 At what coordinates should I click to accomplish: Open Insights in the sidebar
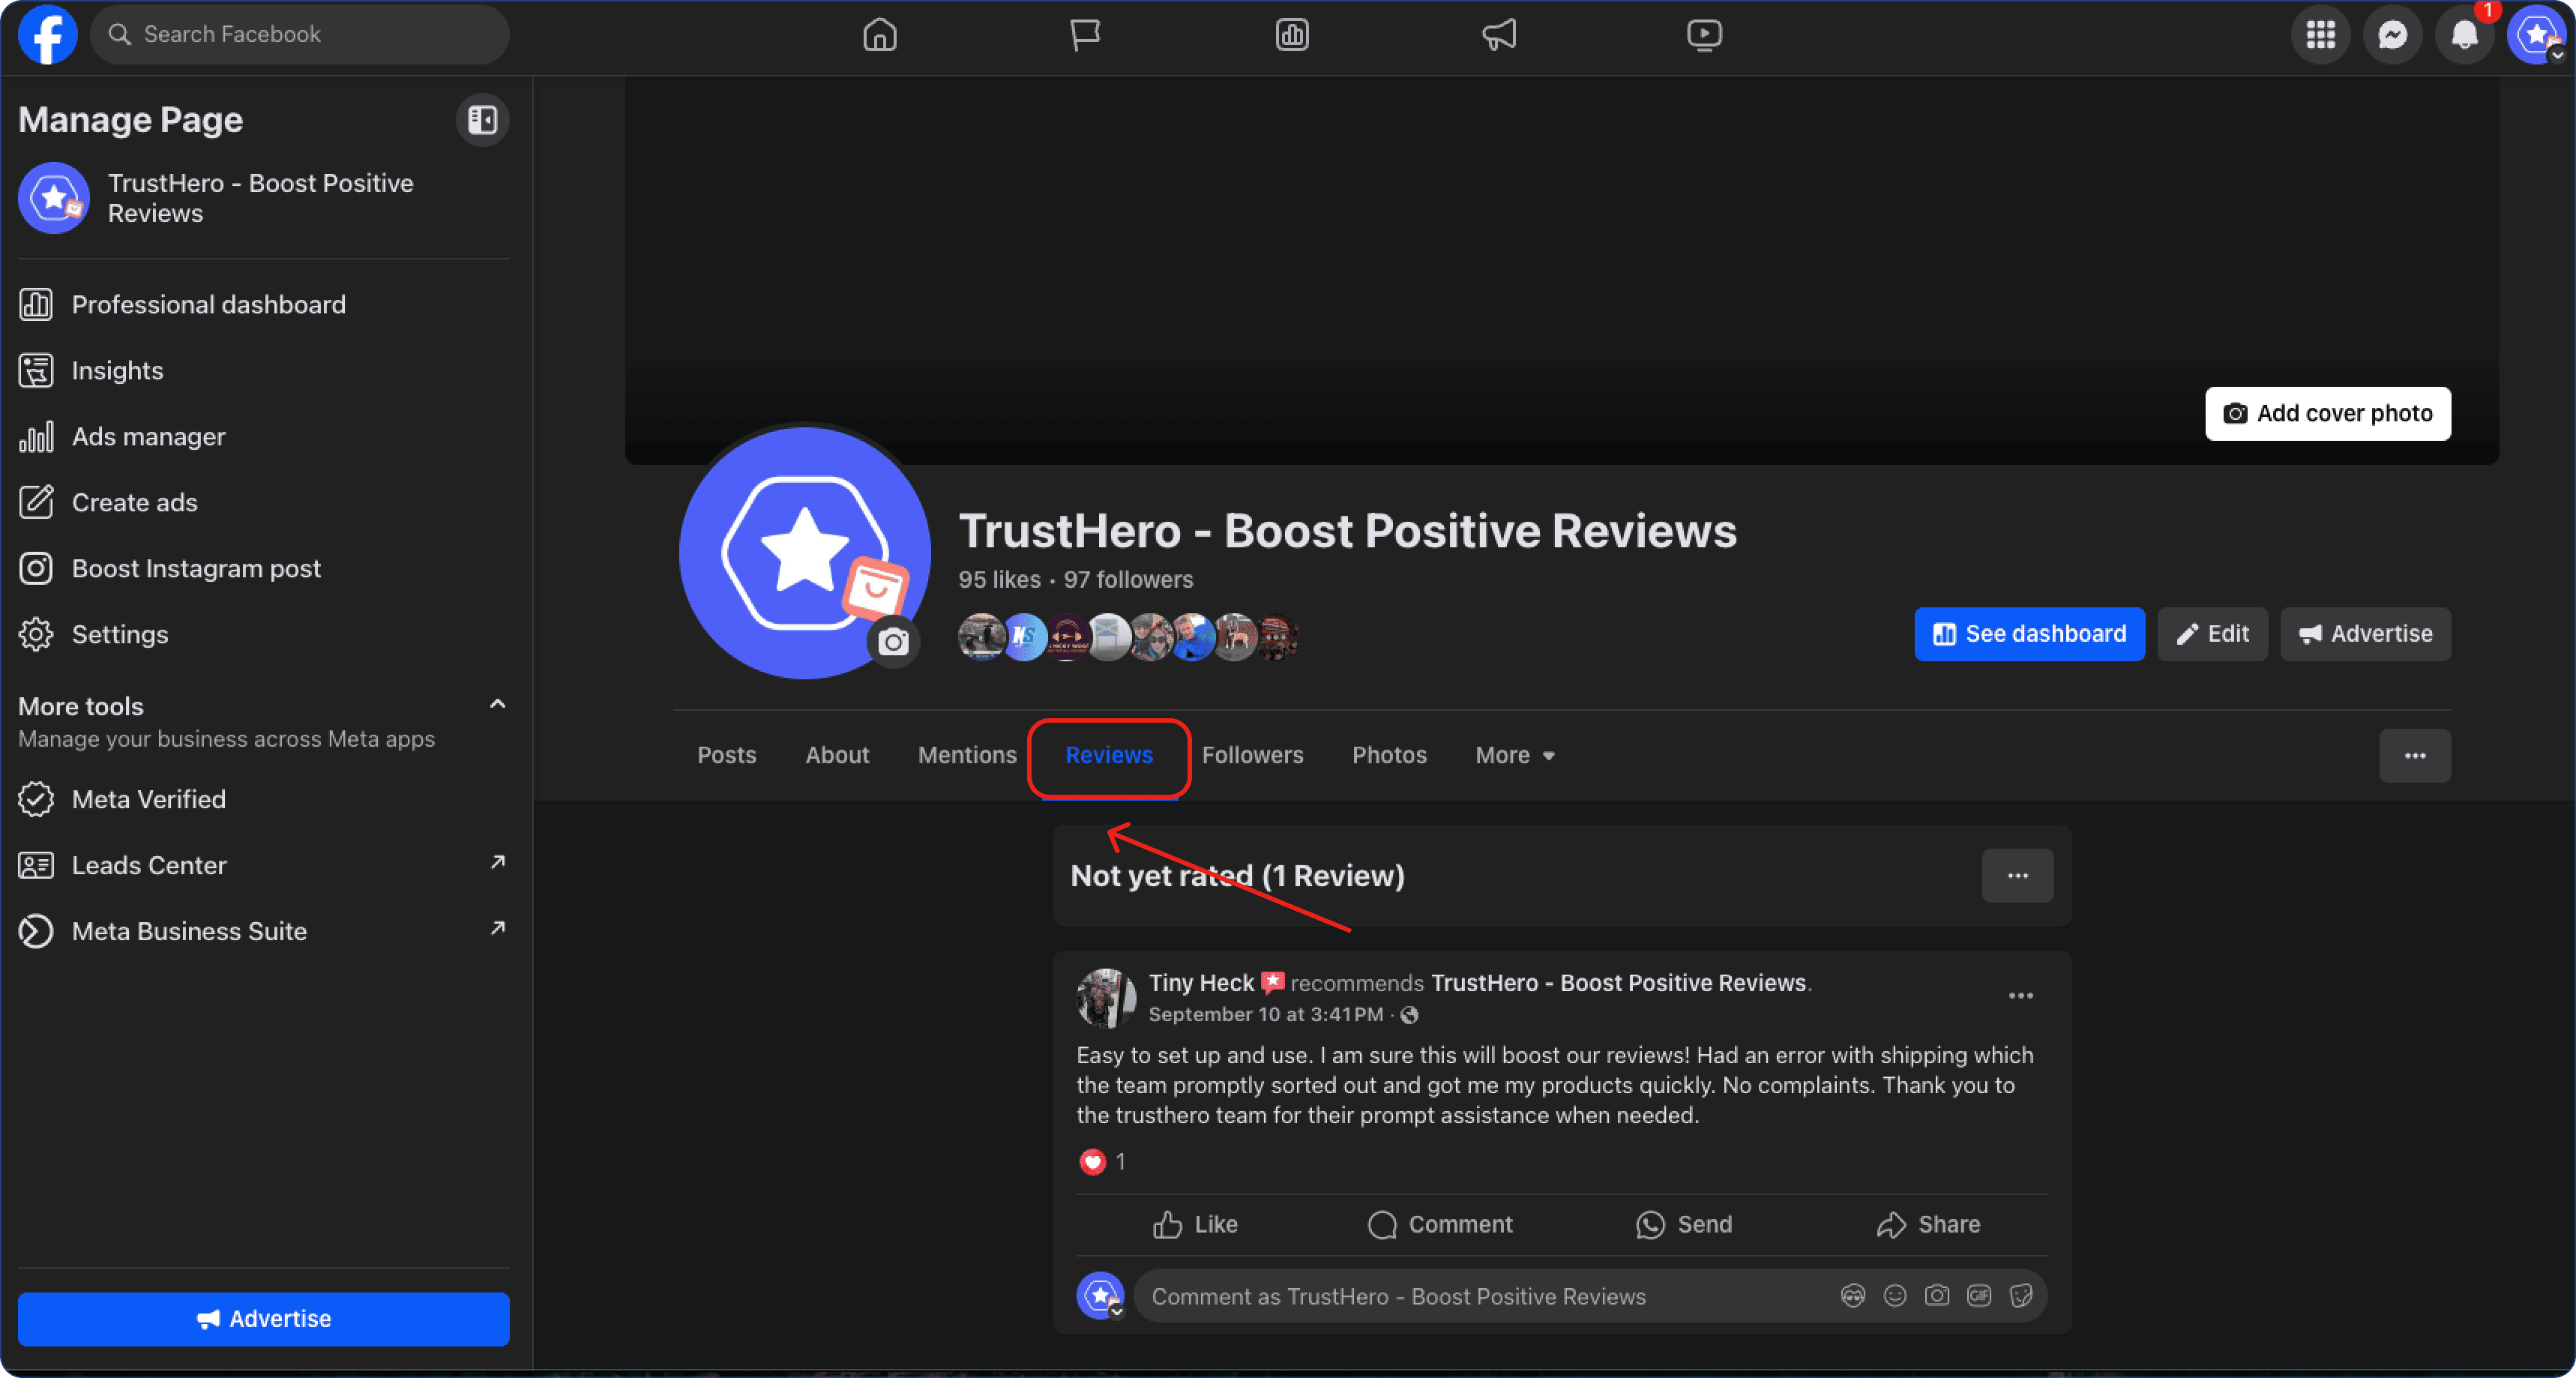[x=117, y=371]
